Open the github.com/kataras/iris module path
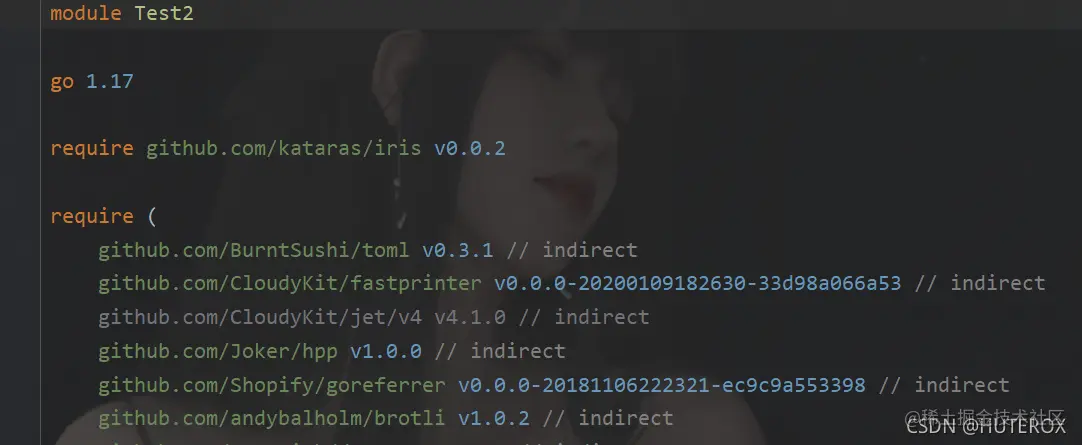The height and width of the screenshot is (445, 1082). tap(284, 148)
